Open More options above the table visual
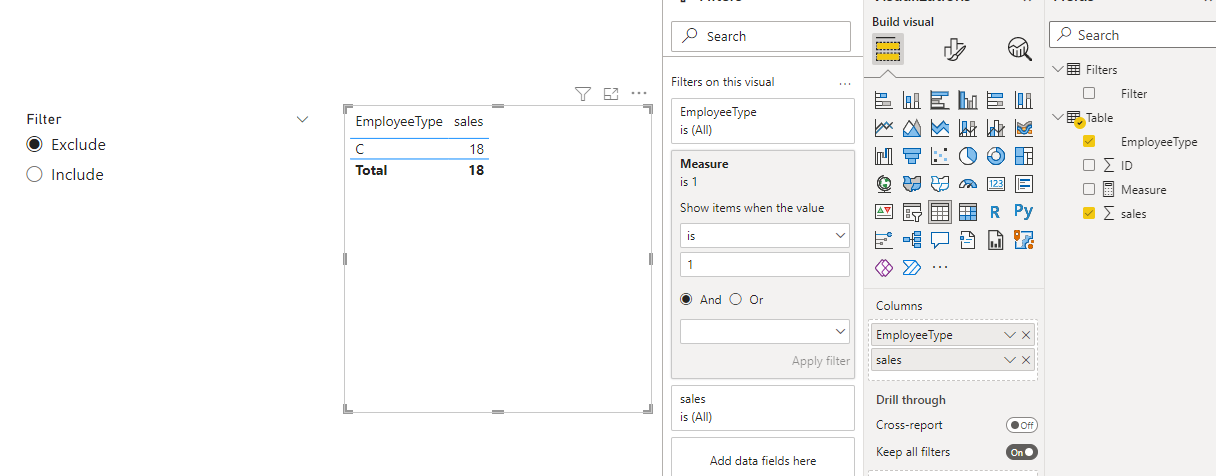Screen dimensions: 1216x476 (x=640, y=93)
